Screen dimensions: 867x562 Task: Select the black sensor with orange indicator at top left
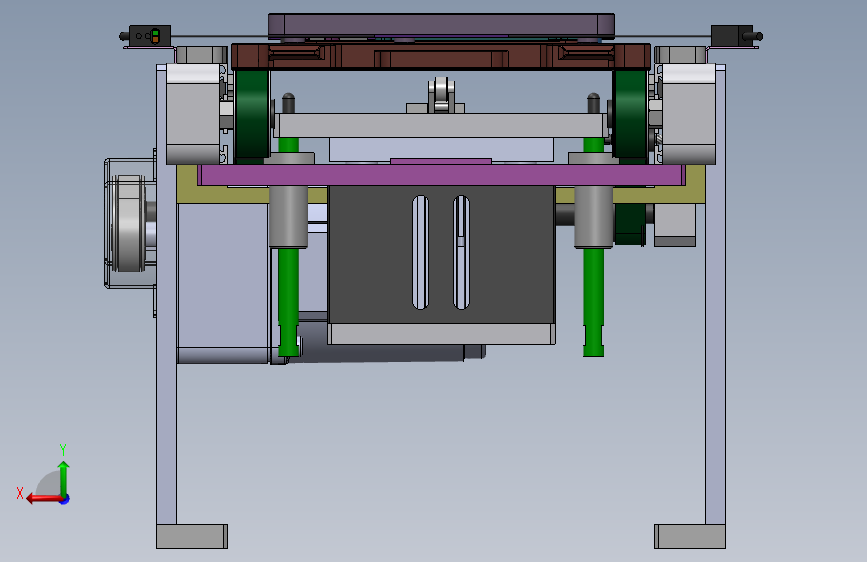point(149,36)
